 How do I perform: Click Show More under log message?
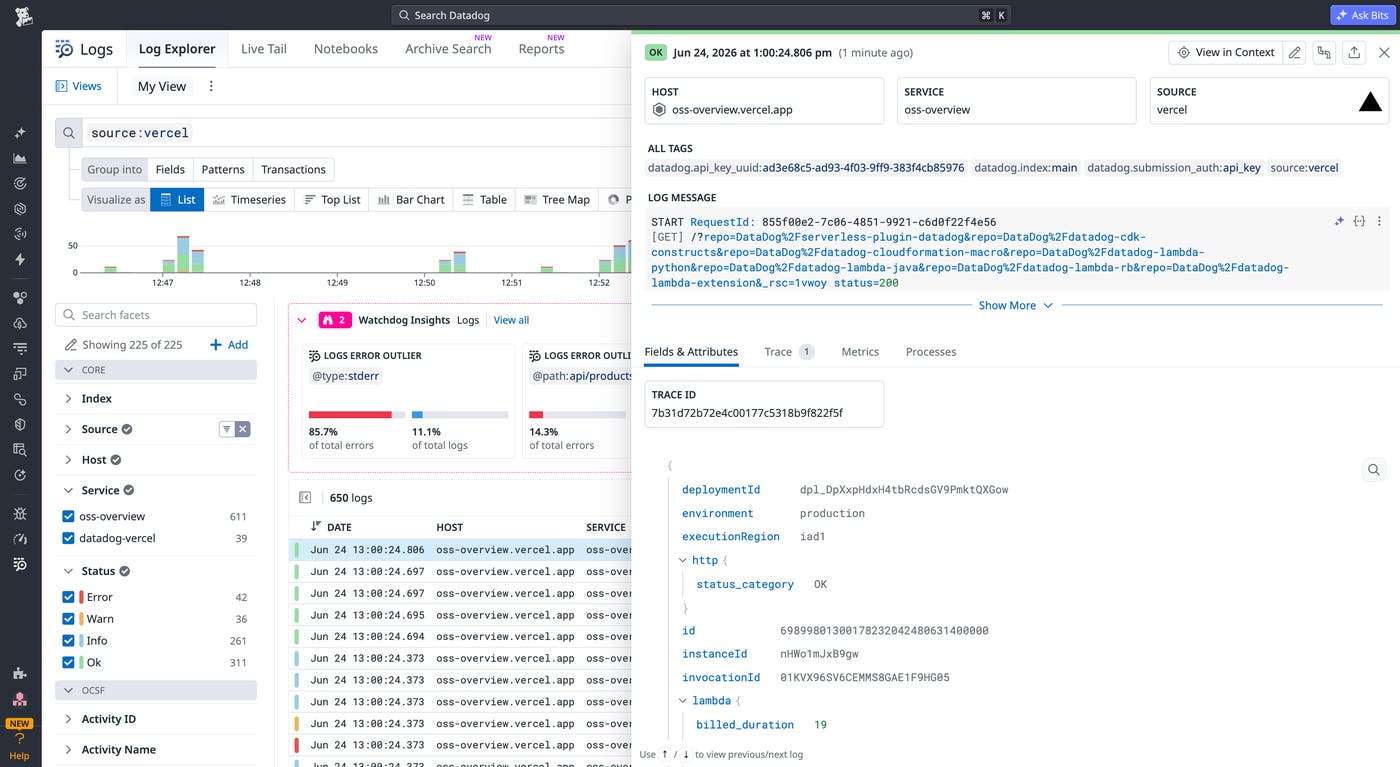coord(1015,306)
